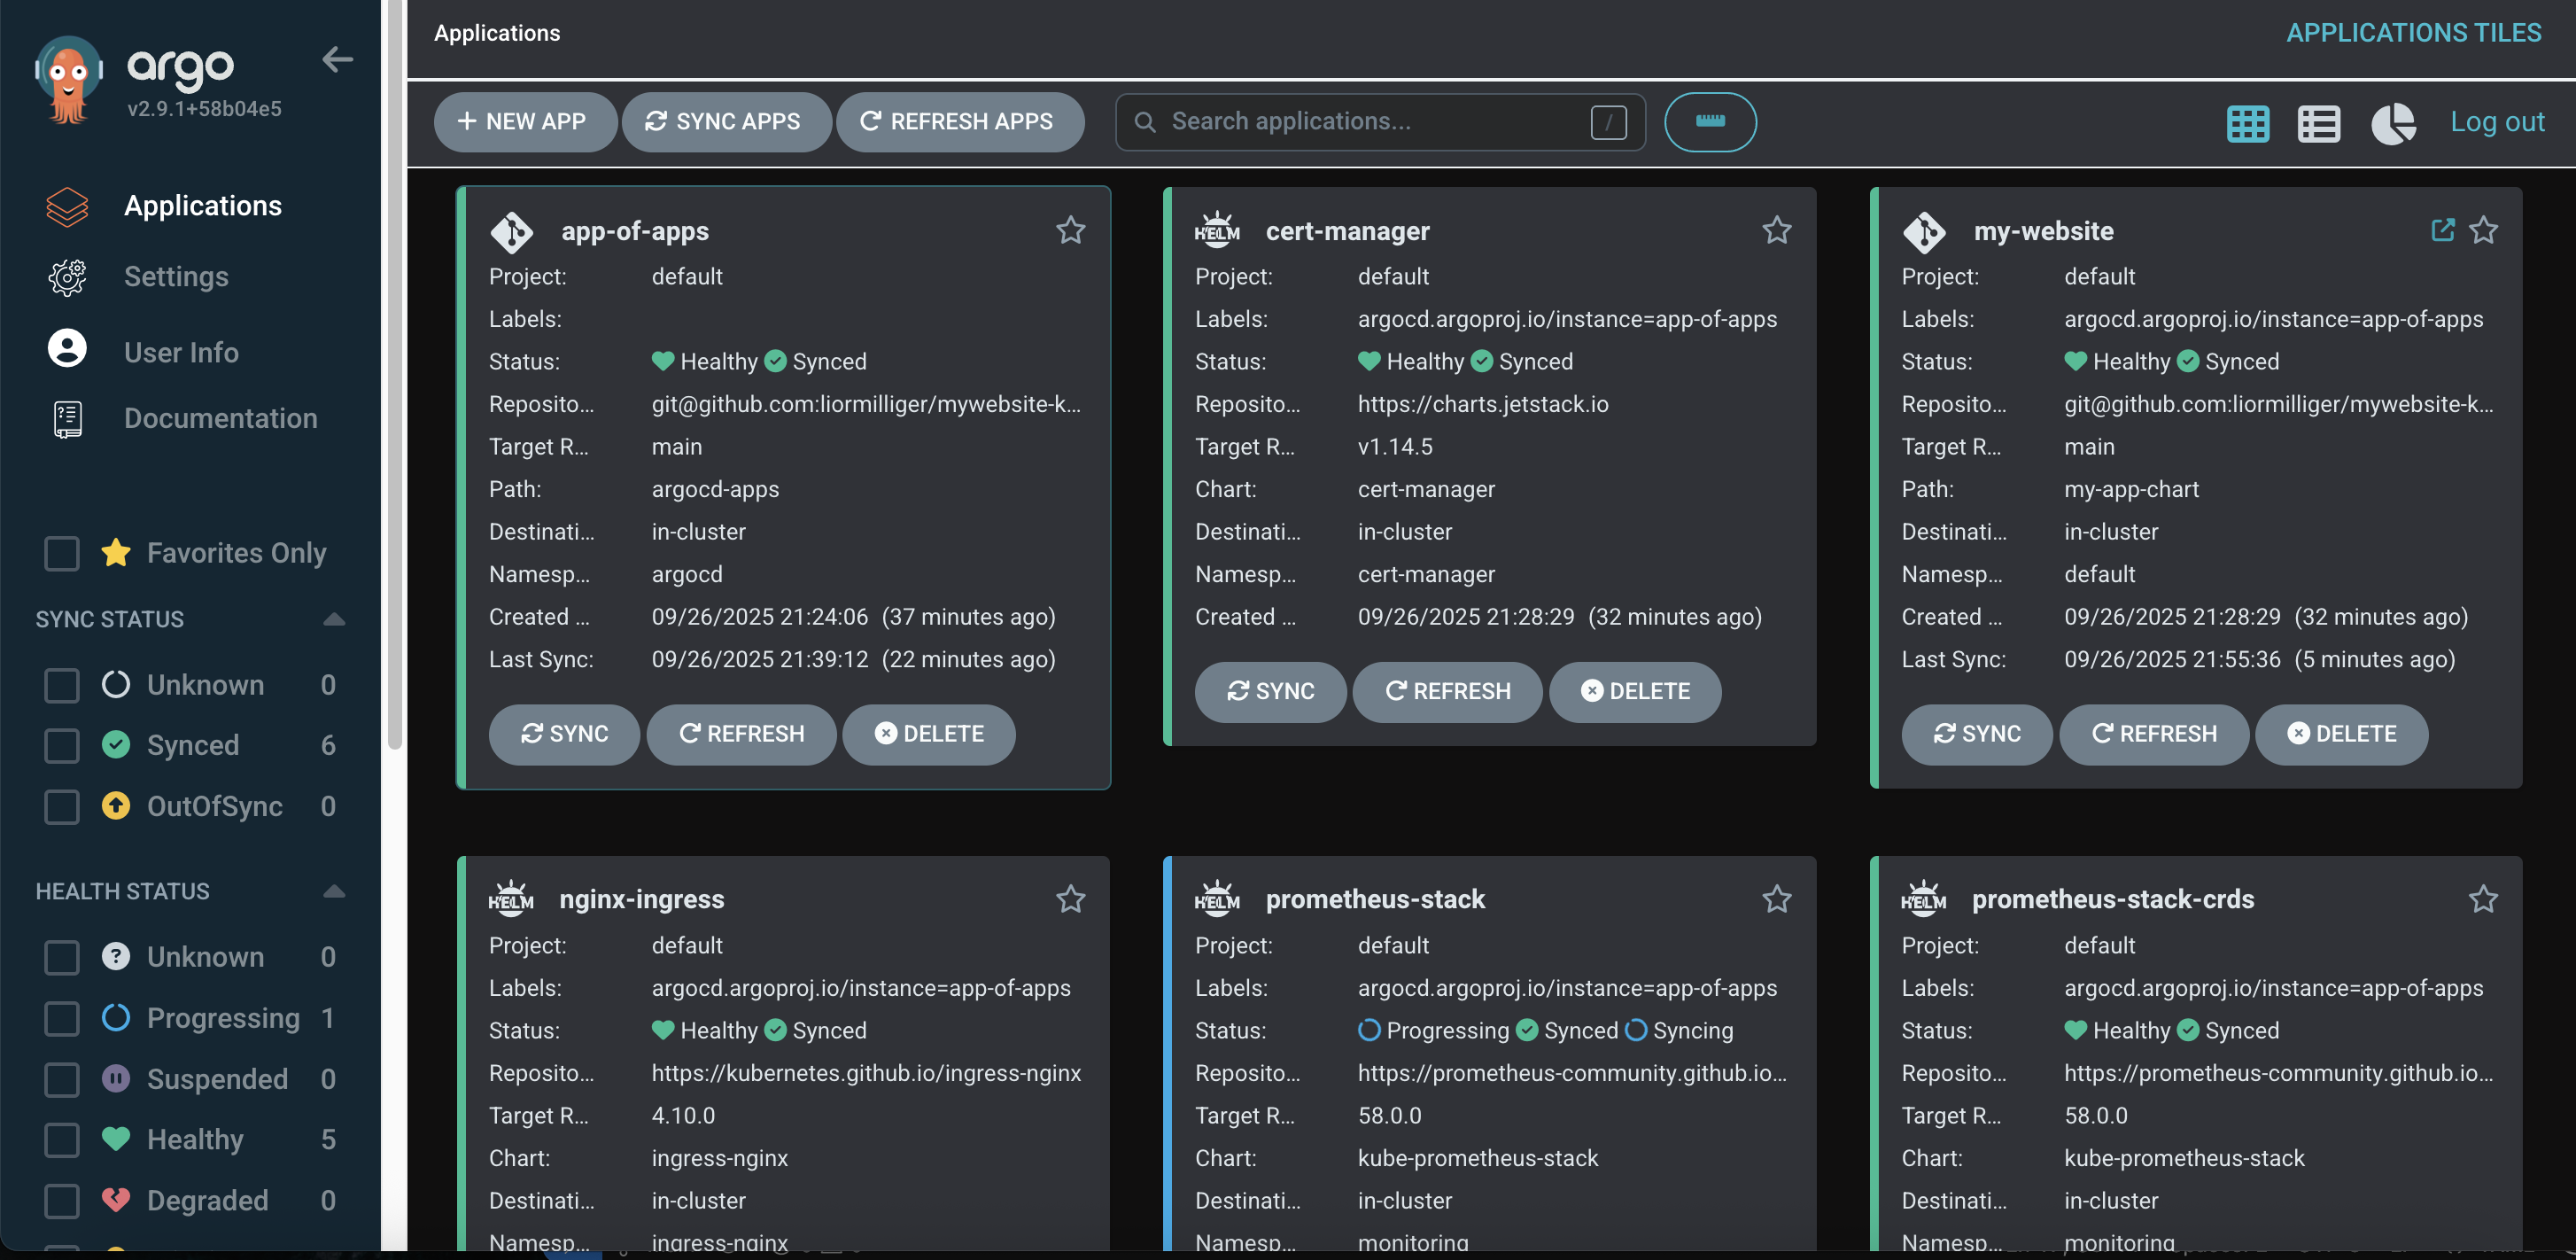Open the pie chart summary view
The height and width of the screenshot is (1260, 2576).
click(2392, 123)
